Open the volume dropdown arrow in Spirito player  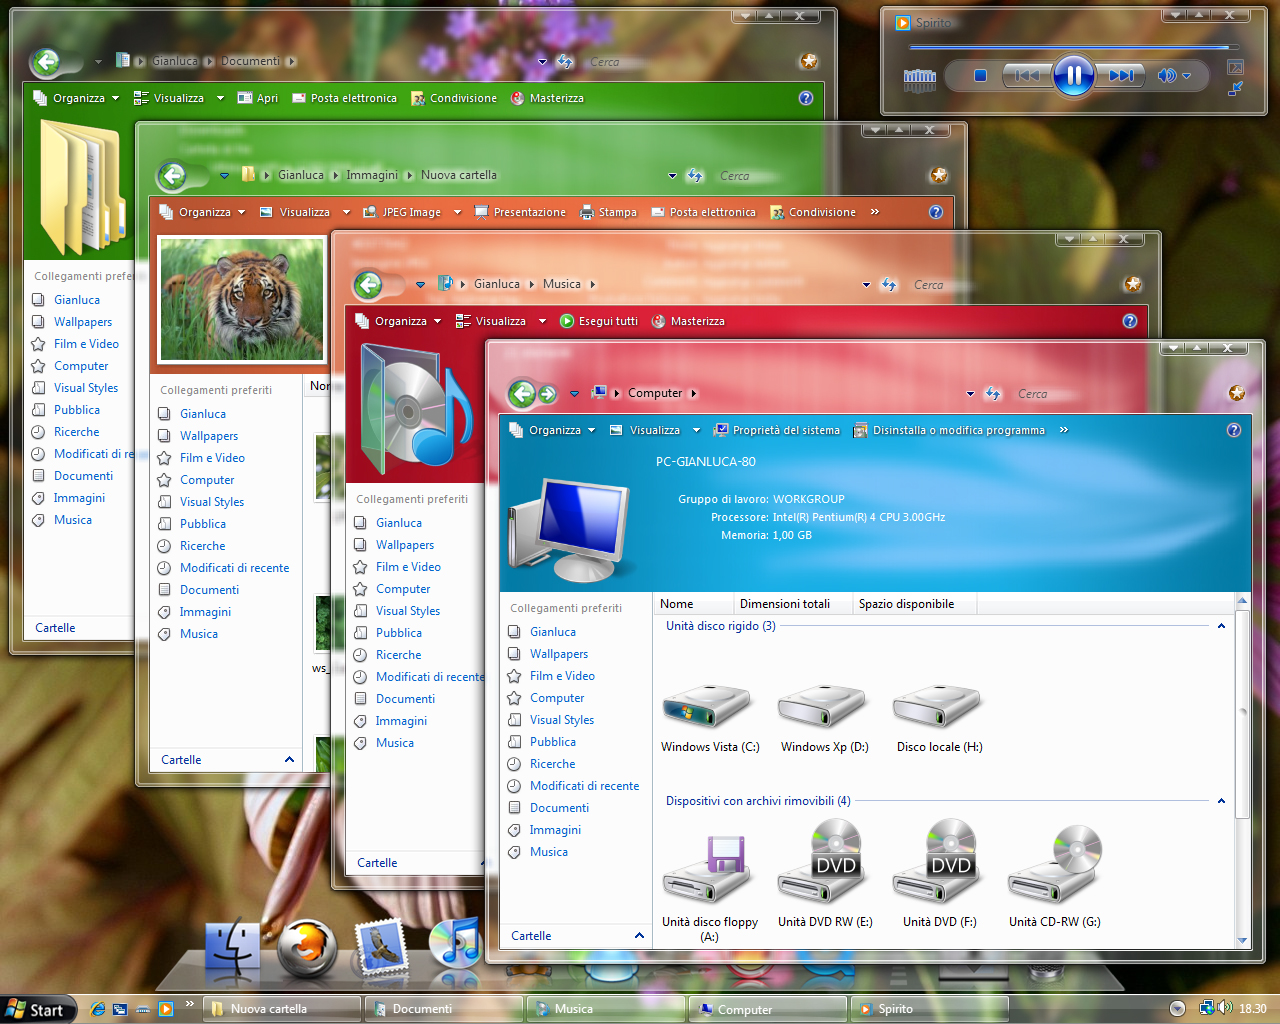[x=1187, y=75]
